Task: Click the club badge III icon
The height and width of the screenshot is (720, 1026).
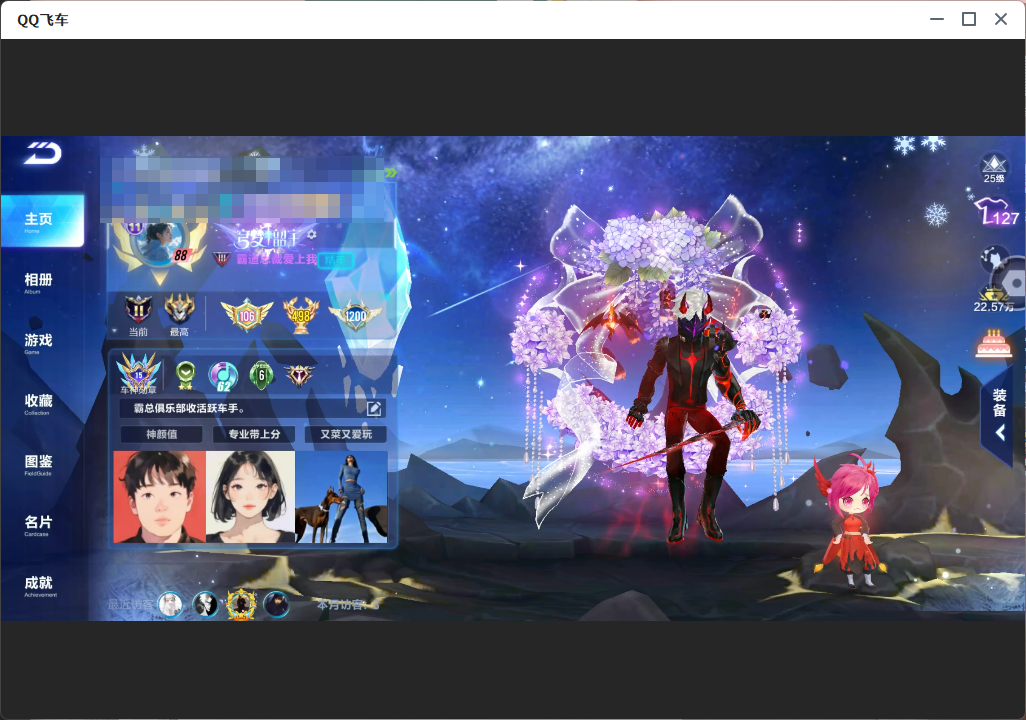Action: (x=221, y=260)
